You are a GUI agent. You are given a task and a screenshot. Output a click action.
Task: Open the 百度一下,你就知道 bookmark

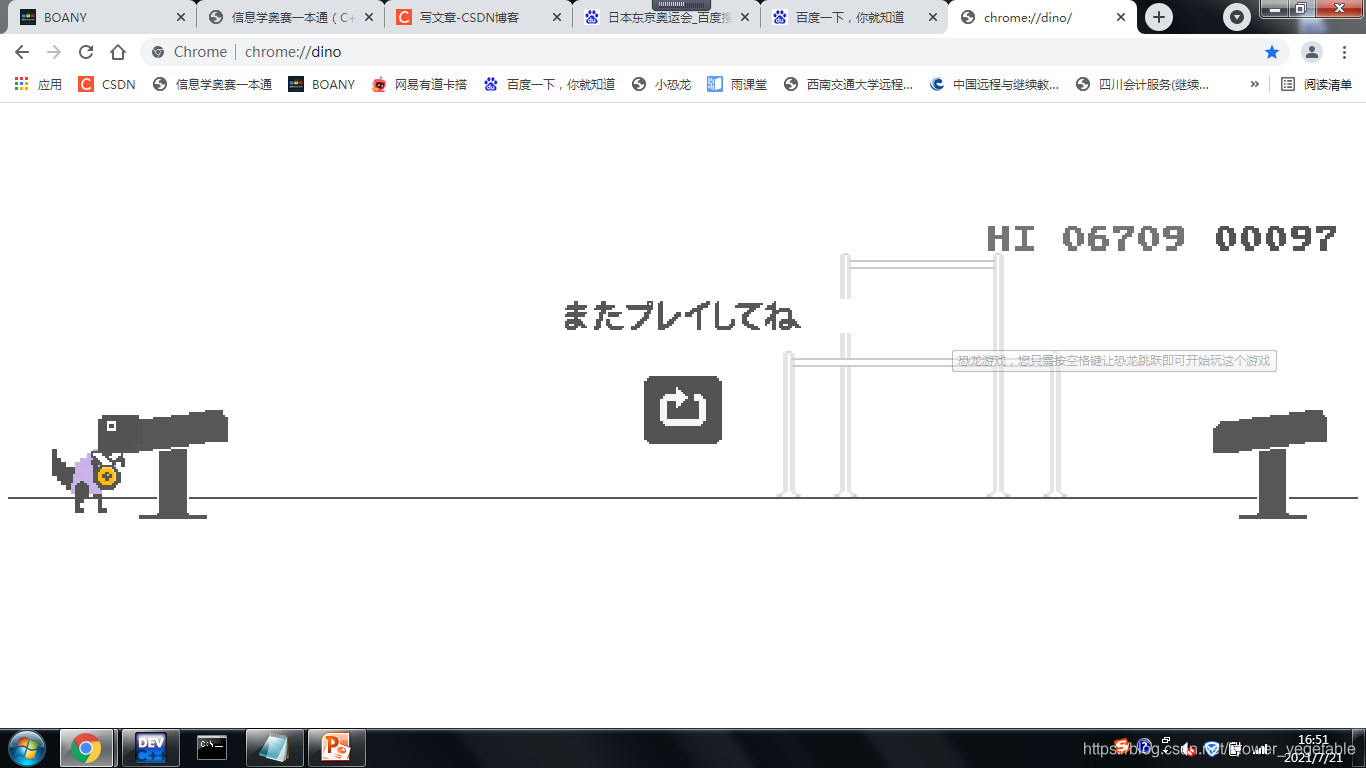549,84
